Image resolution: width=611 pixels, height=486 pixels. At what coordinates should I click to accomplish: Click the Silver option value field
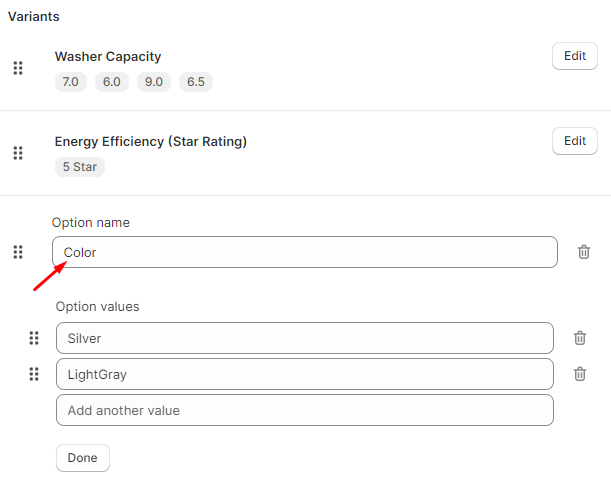coord(305,338)
